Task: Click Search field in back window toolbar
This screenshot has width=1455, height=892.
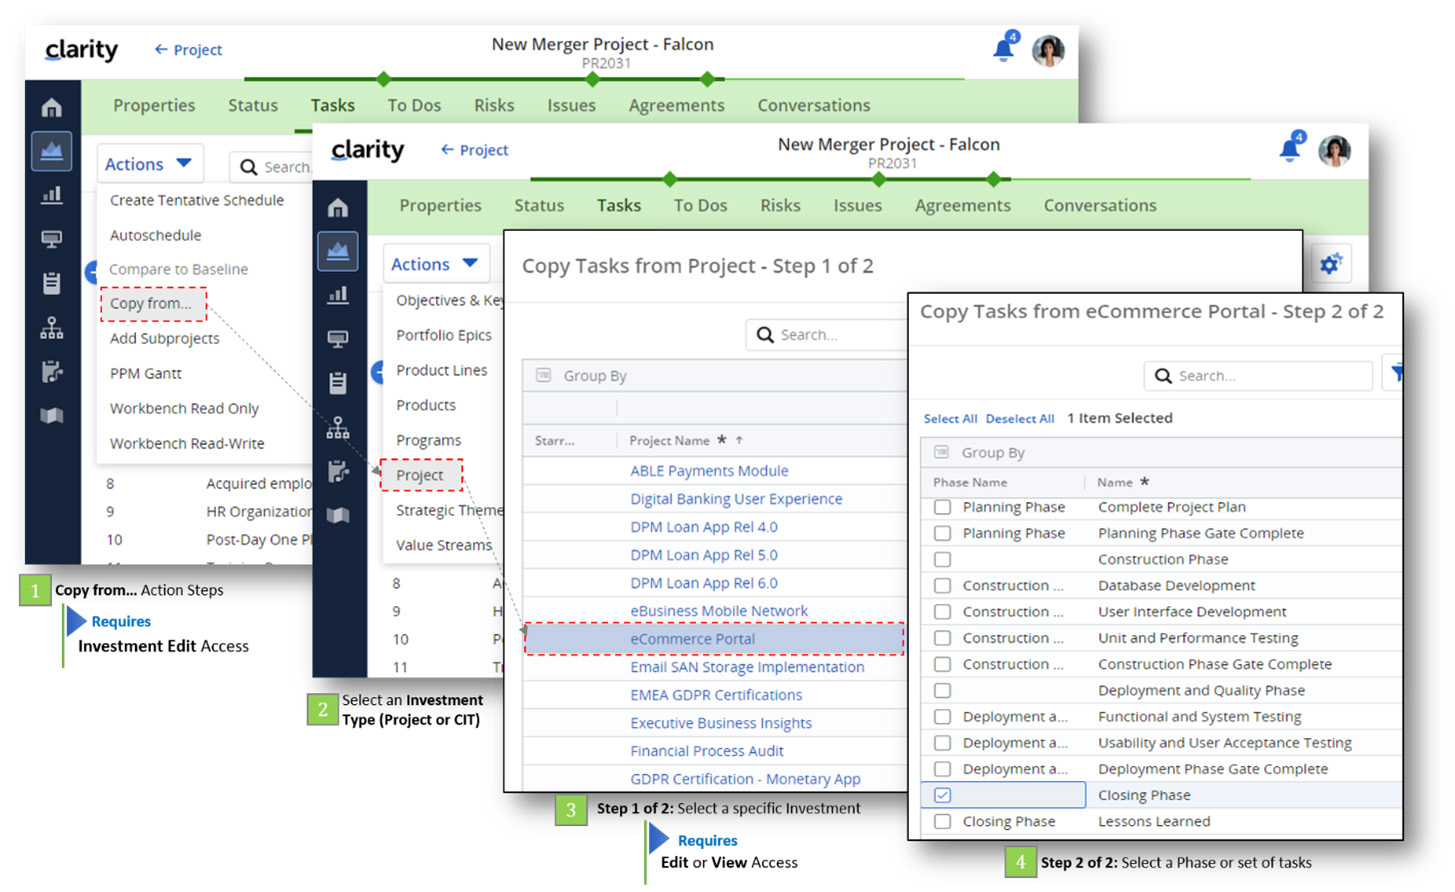Action: 271,167
